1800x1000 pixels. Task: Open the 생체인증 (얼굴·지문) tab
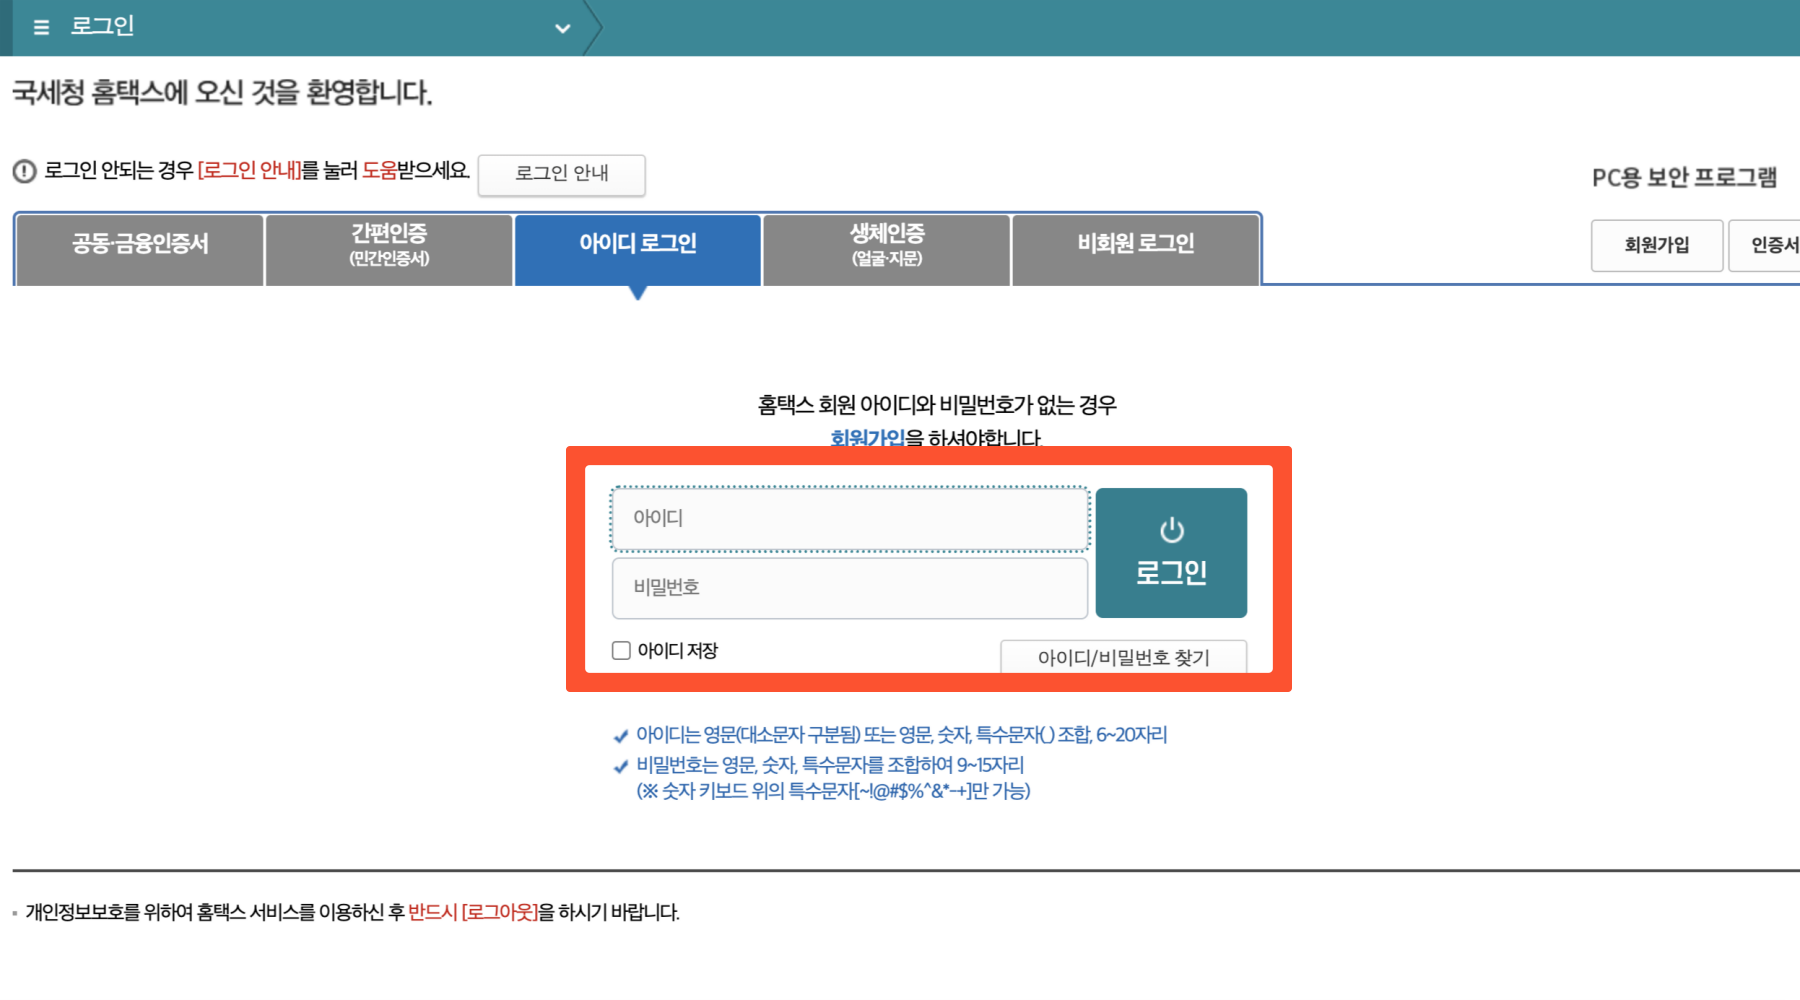(884, 247)
